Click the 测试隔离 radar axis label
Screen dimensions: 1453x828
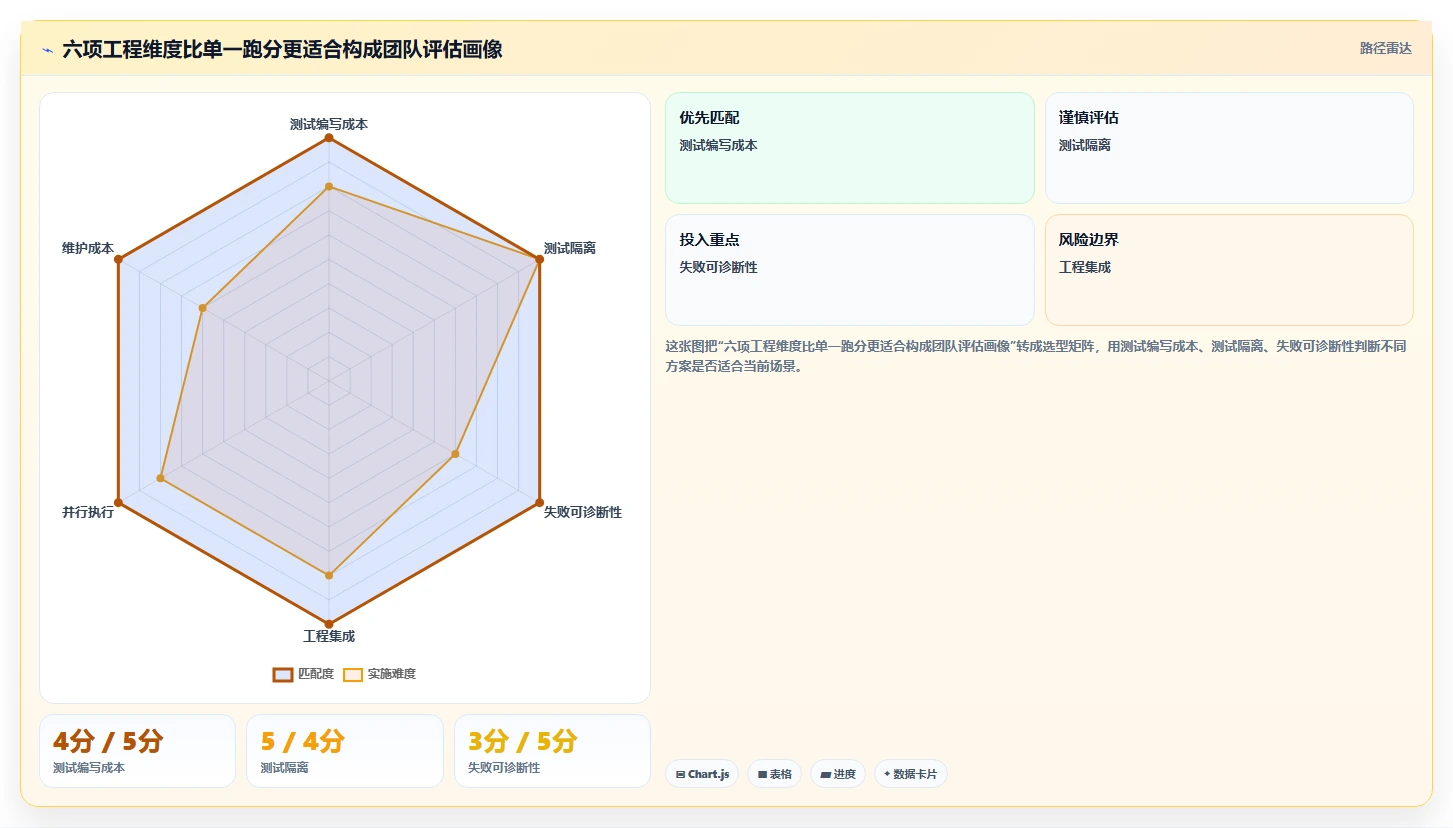(570, 248)
